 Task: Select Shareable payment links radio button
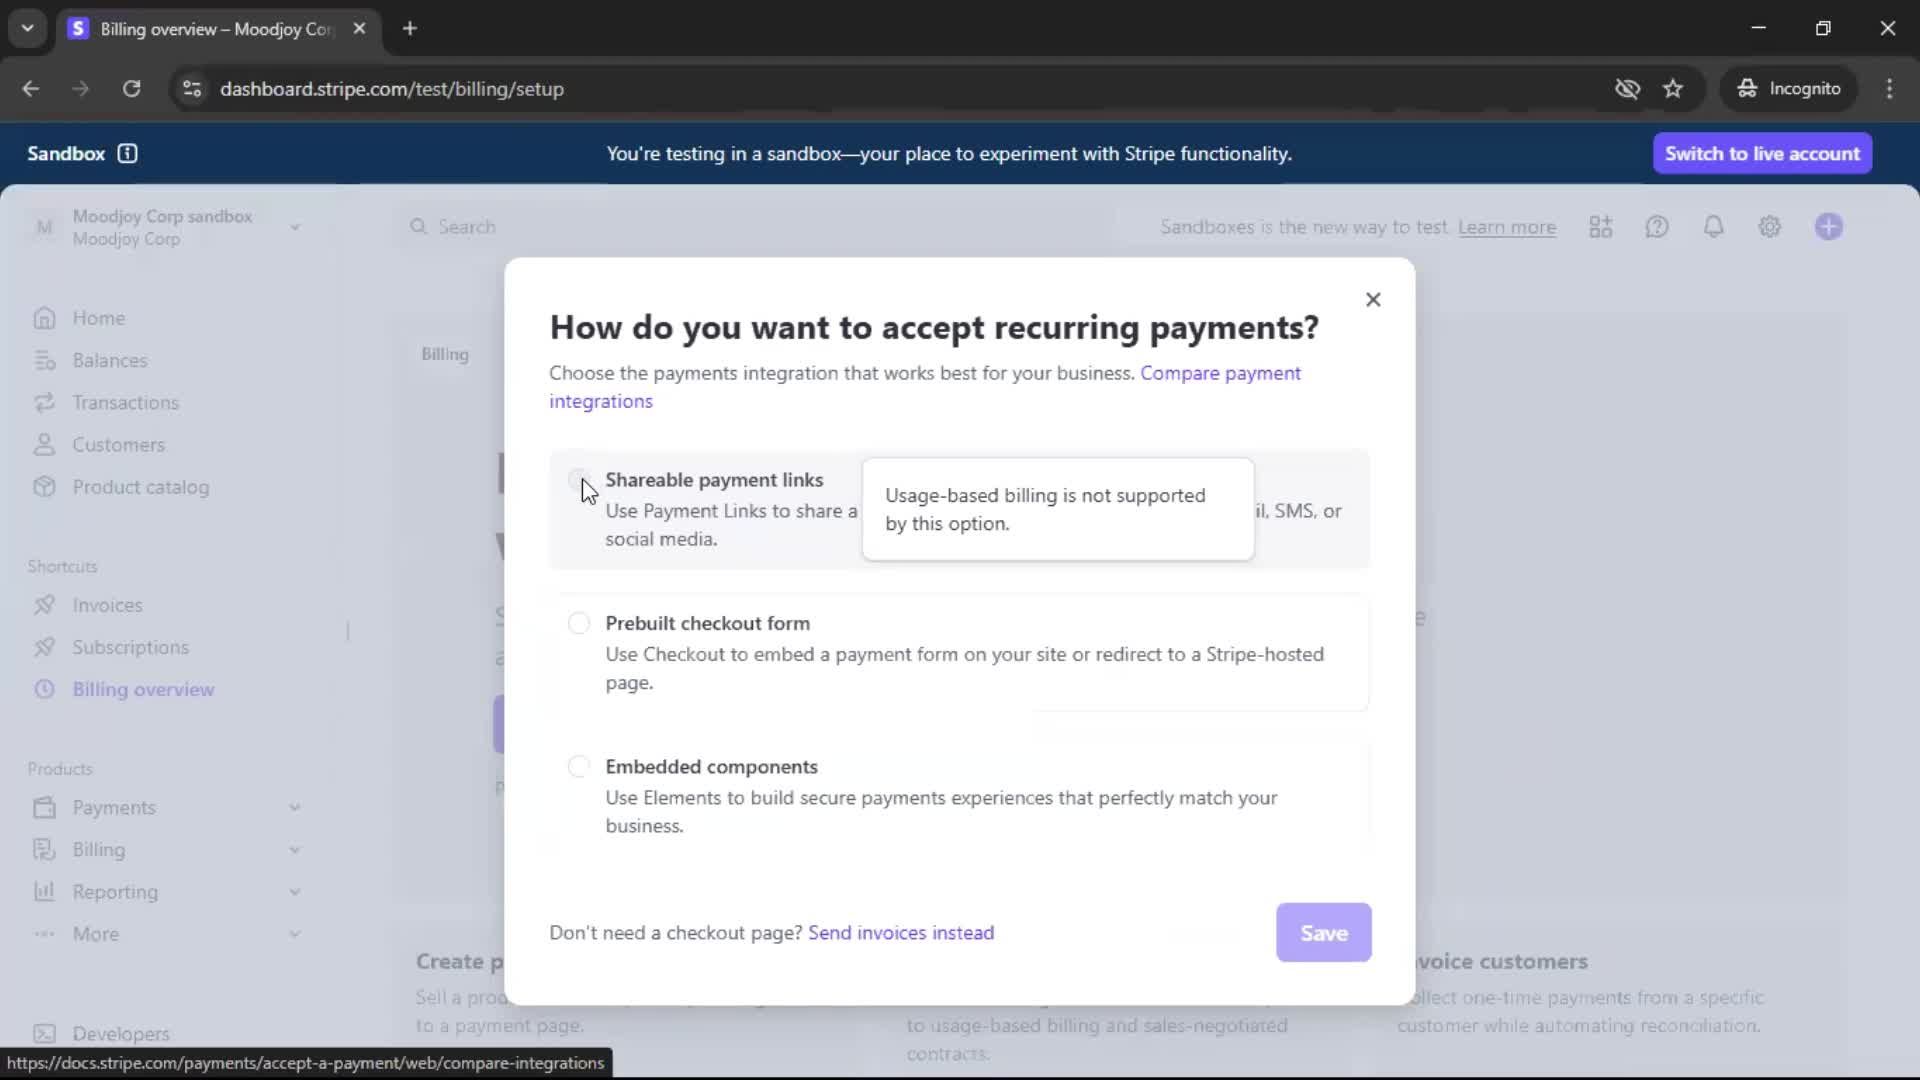(x=578, y=480)
